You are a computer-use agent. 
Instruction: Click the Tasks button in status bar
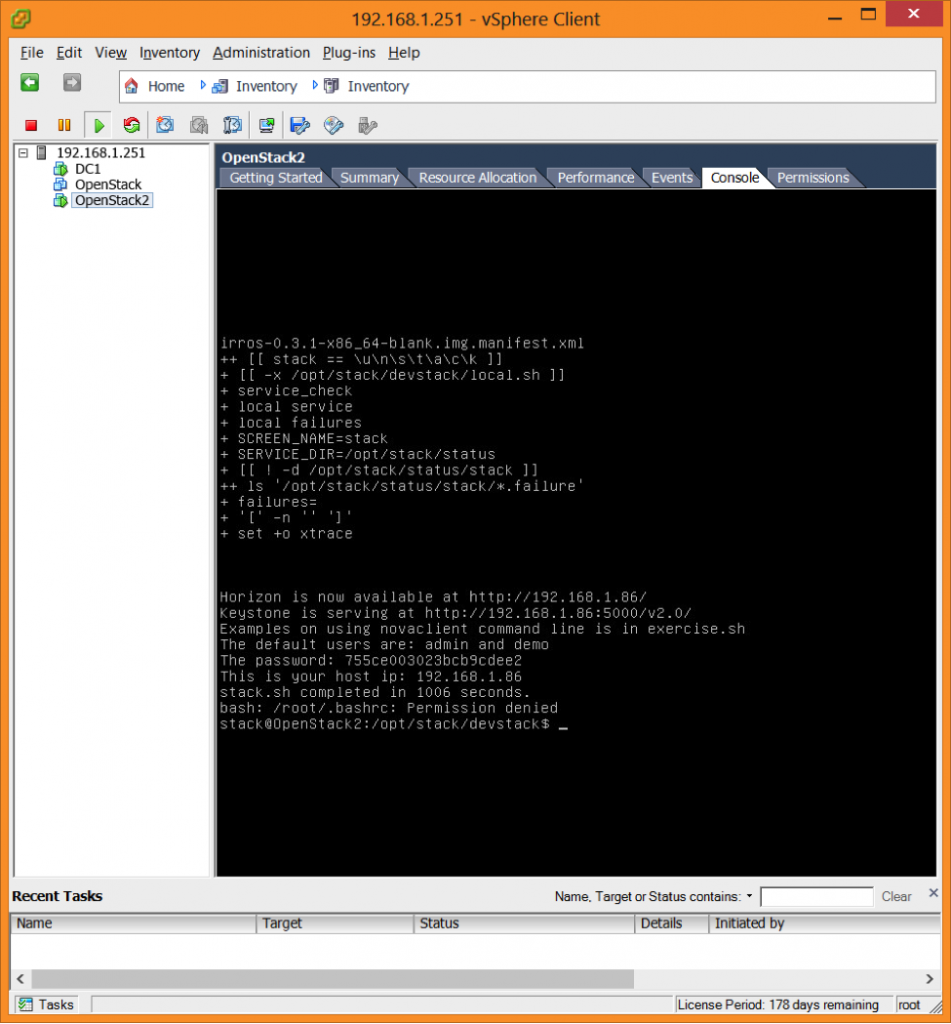46,1004
